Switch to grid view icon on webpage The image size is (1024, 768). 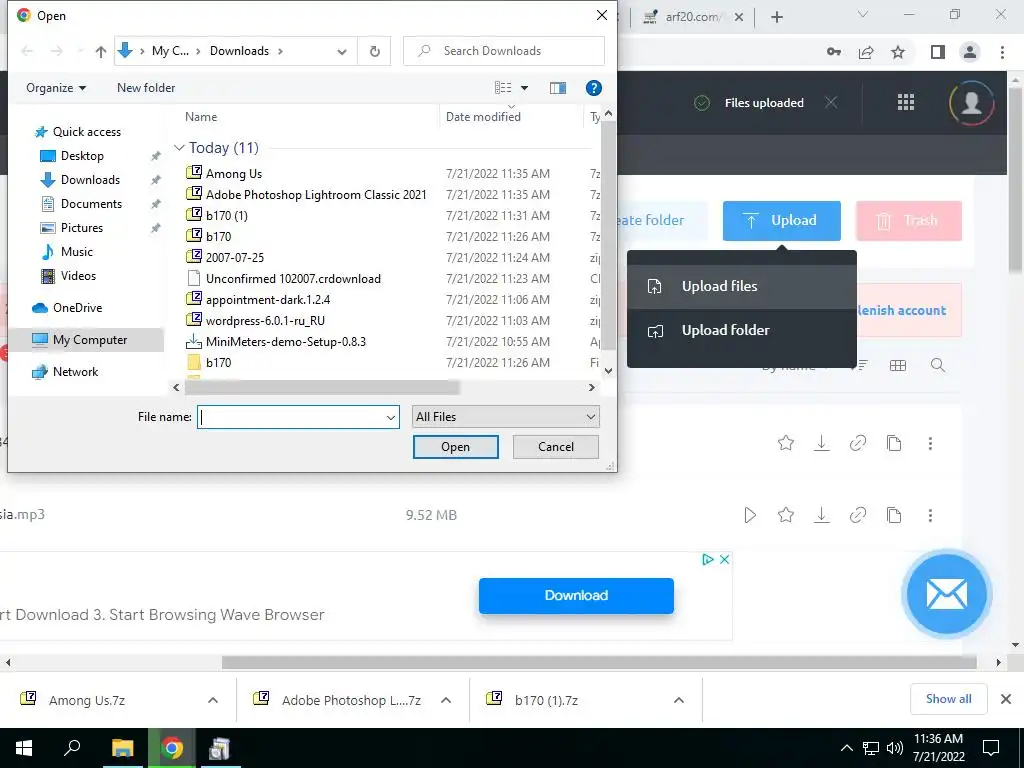point(898,366)
